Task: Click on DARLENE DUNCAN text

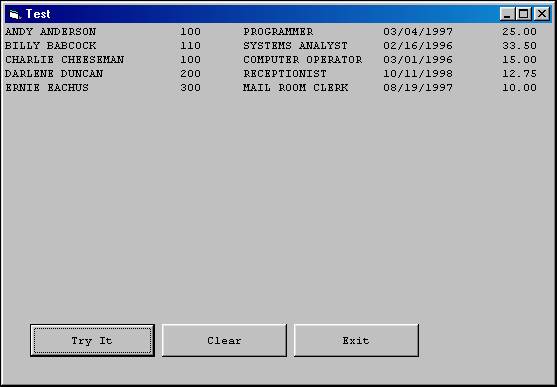Action: (x=54, y=74)
